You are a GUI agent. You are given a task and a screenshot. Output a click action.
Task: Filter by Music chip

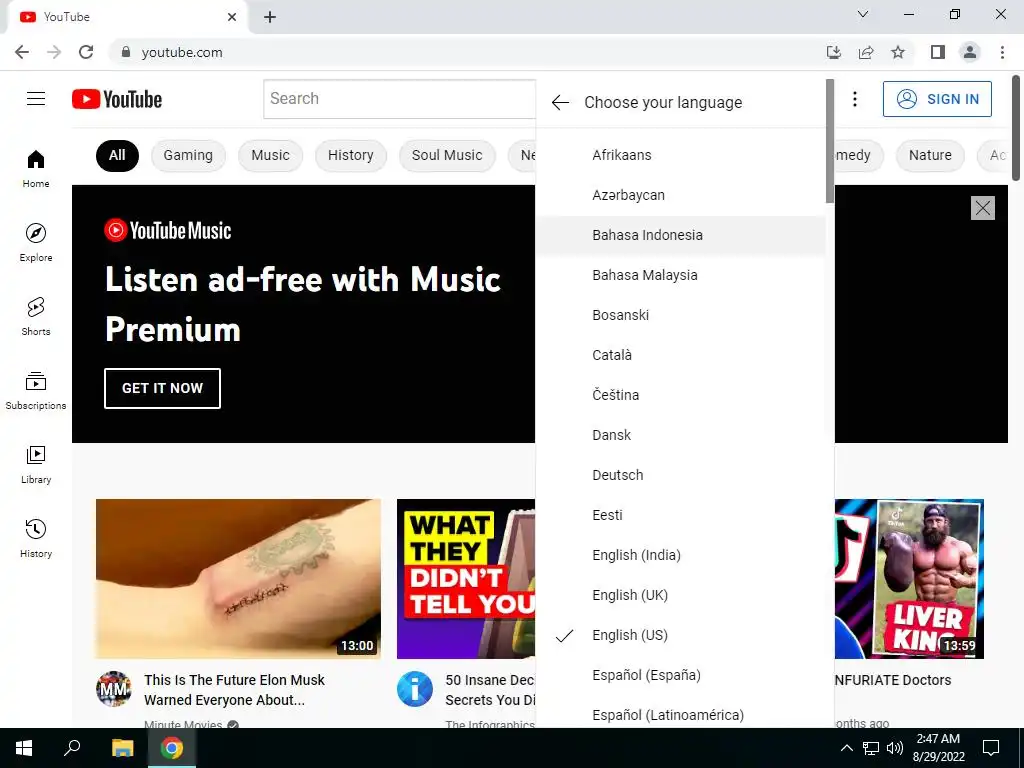click(270, 155)
